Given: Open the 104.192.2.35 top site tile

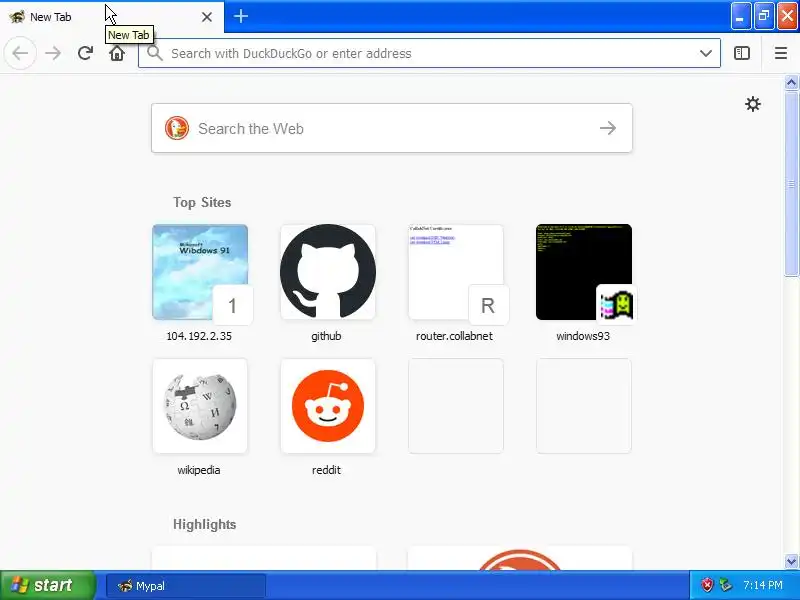Looking at the screenshot, I should coord(200,272).
